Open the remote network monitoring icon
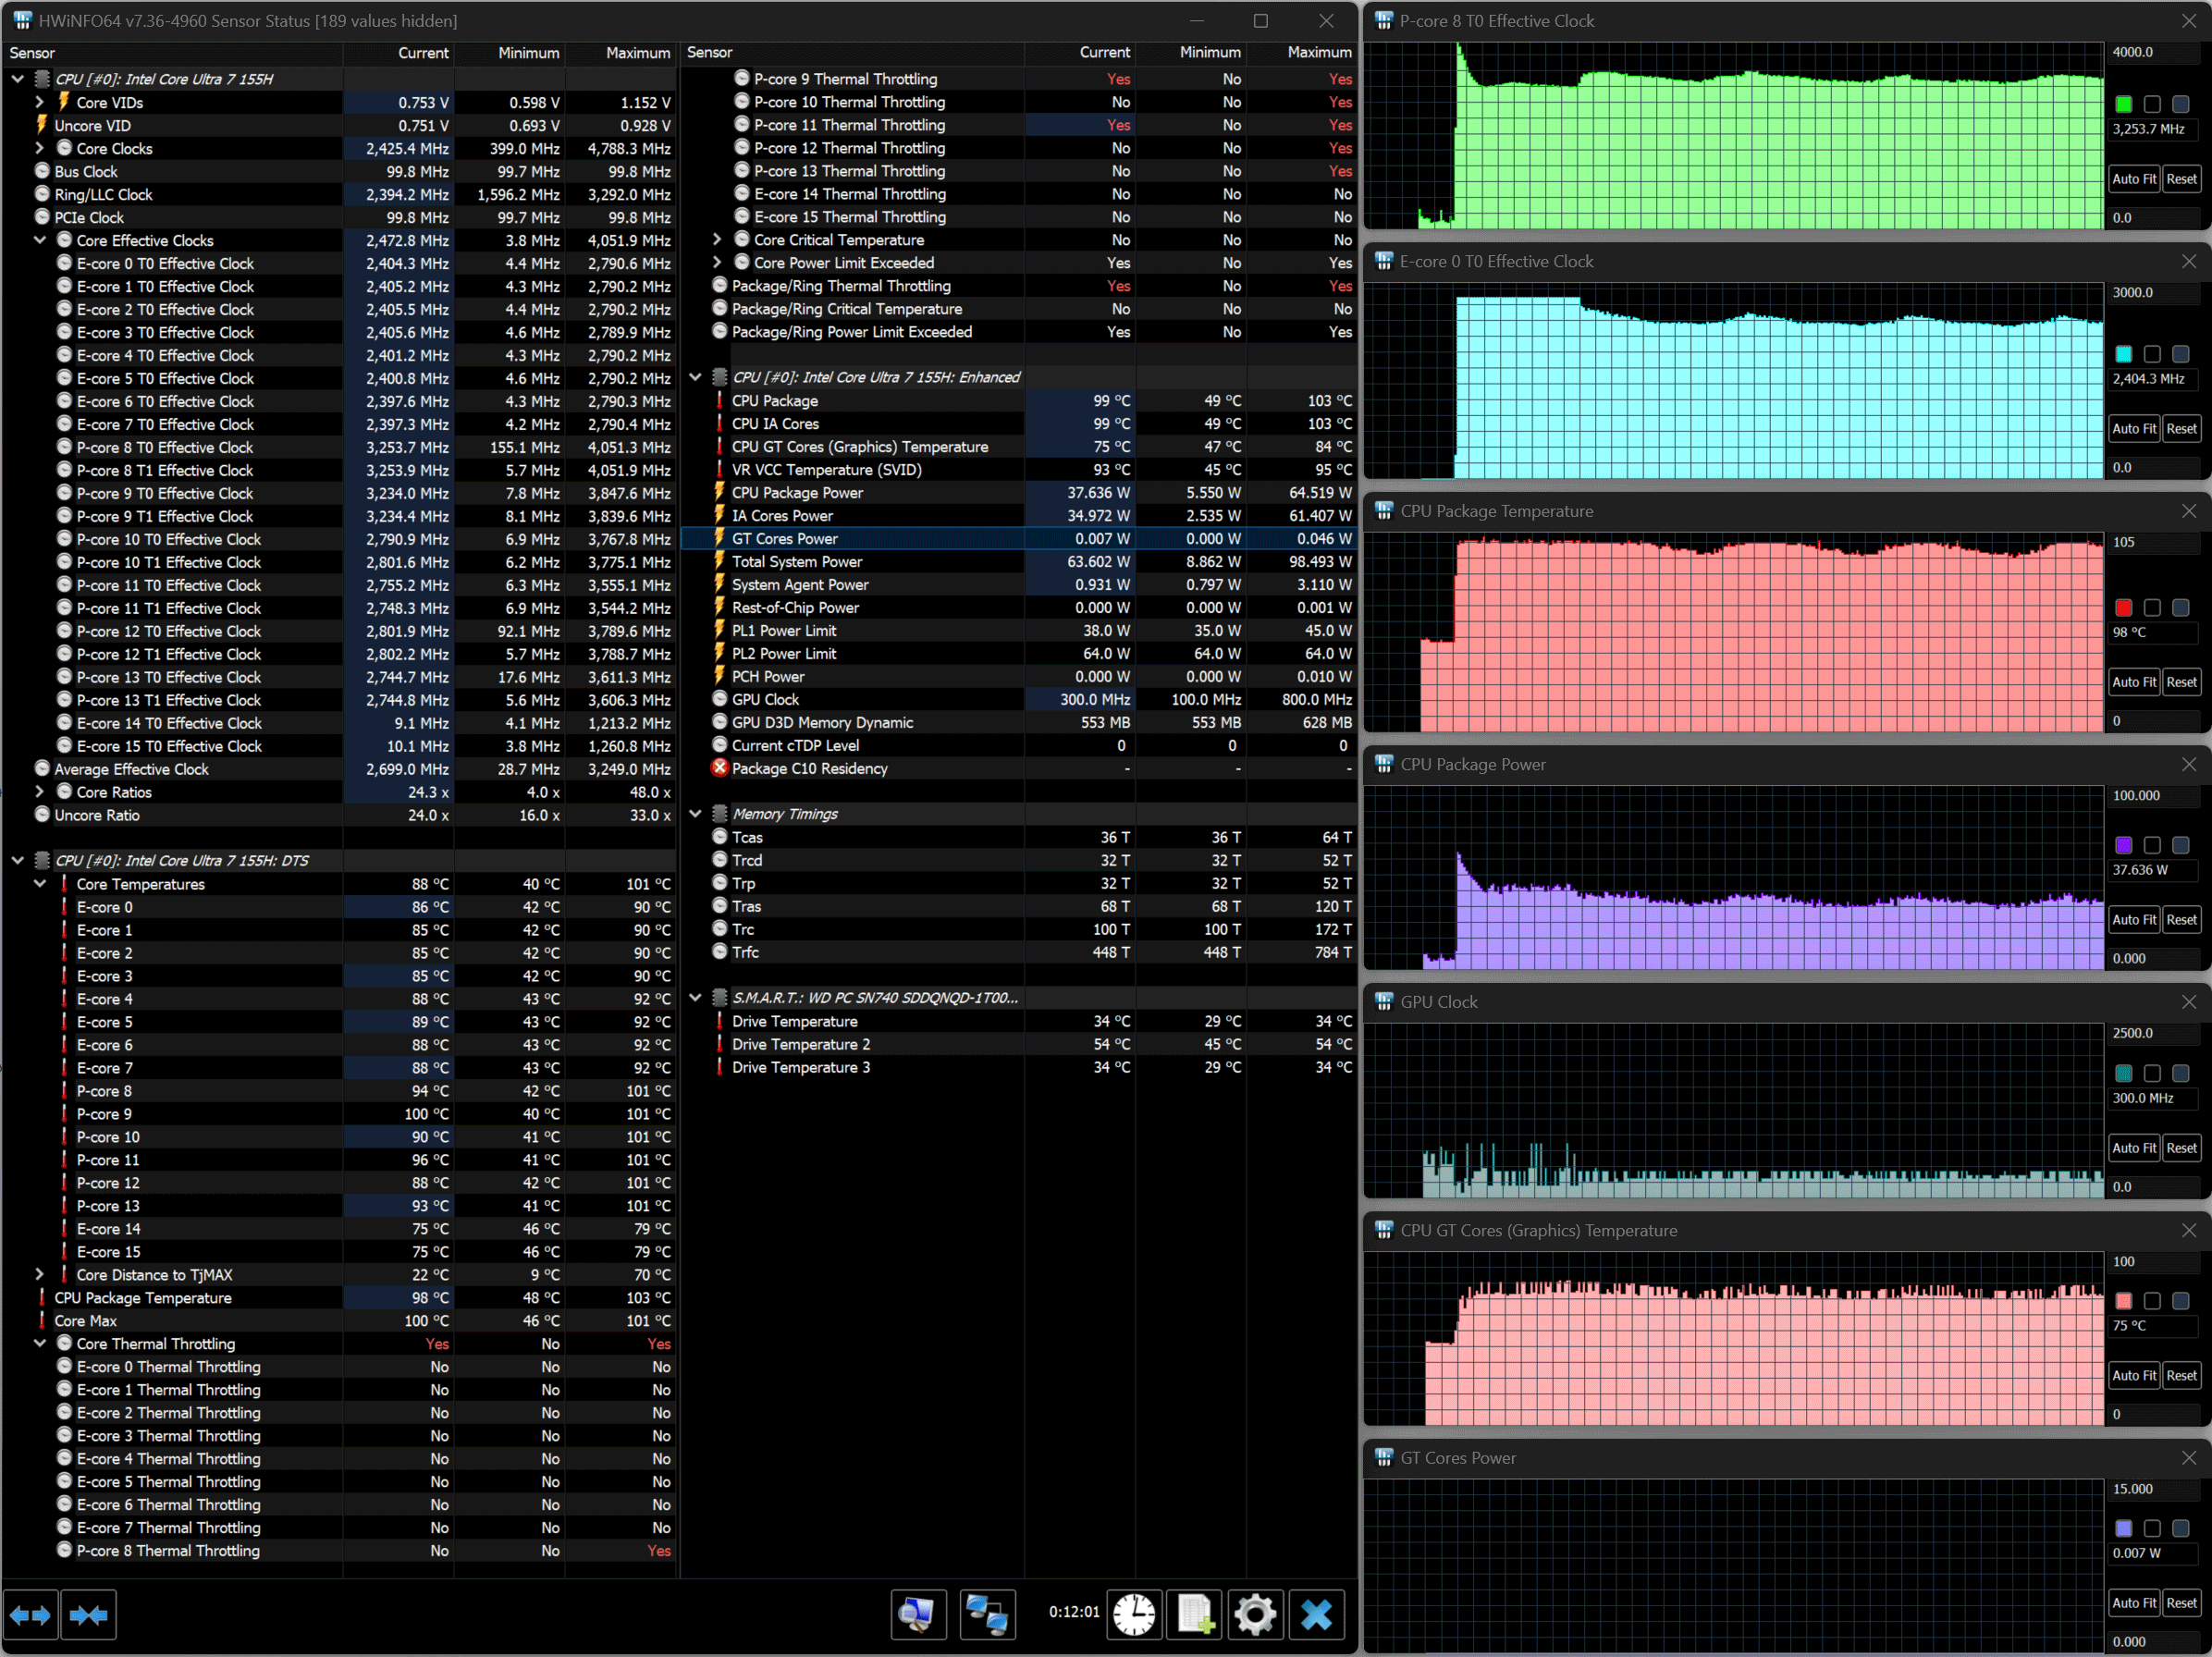 tap(986, 1614)
